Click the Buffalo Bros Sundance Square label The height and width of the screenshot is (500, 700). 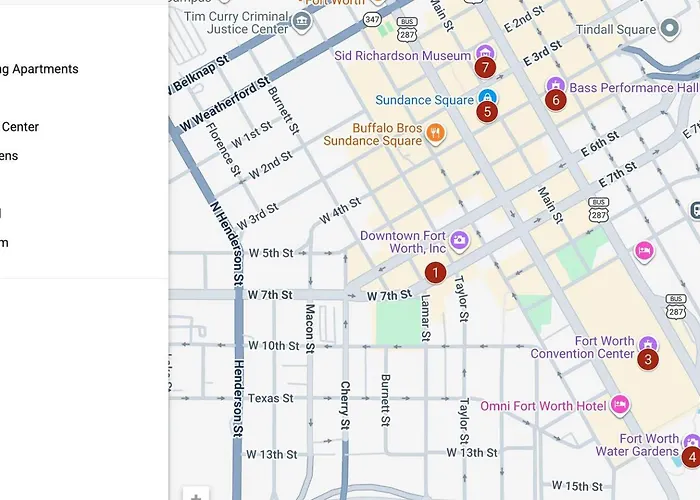373,134
